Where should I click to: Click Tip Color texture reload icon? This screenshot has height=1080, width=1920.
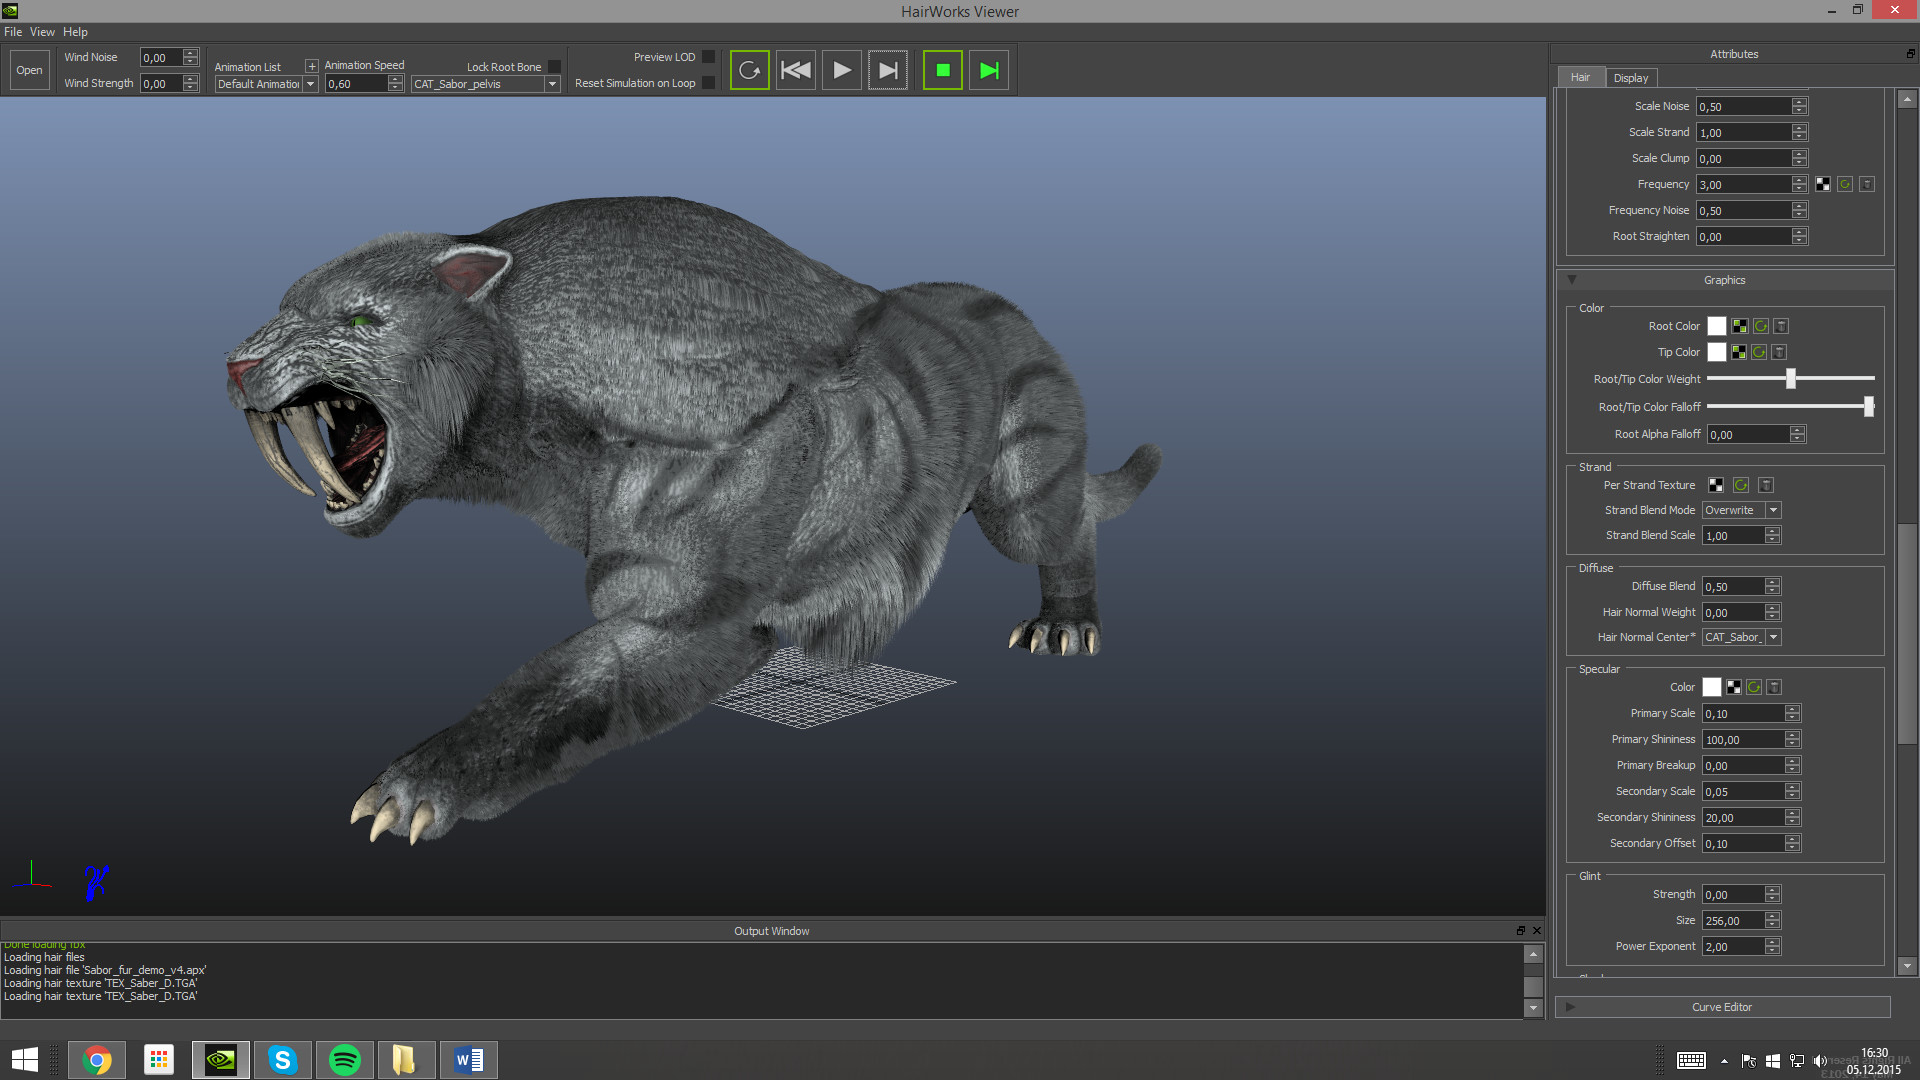coord(1759,352)
